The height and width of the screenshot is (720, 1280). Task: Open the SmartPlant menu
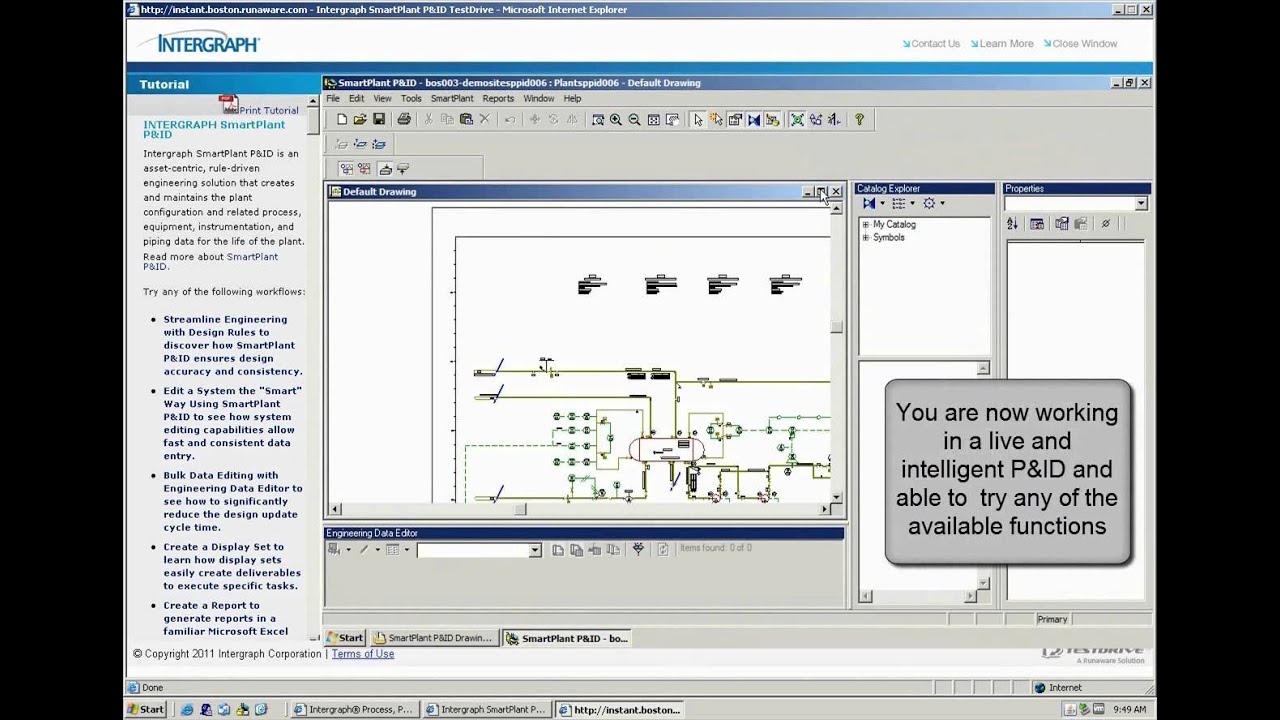(452, 99)
